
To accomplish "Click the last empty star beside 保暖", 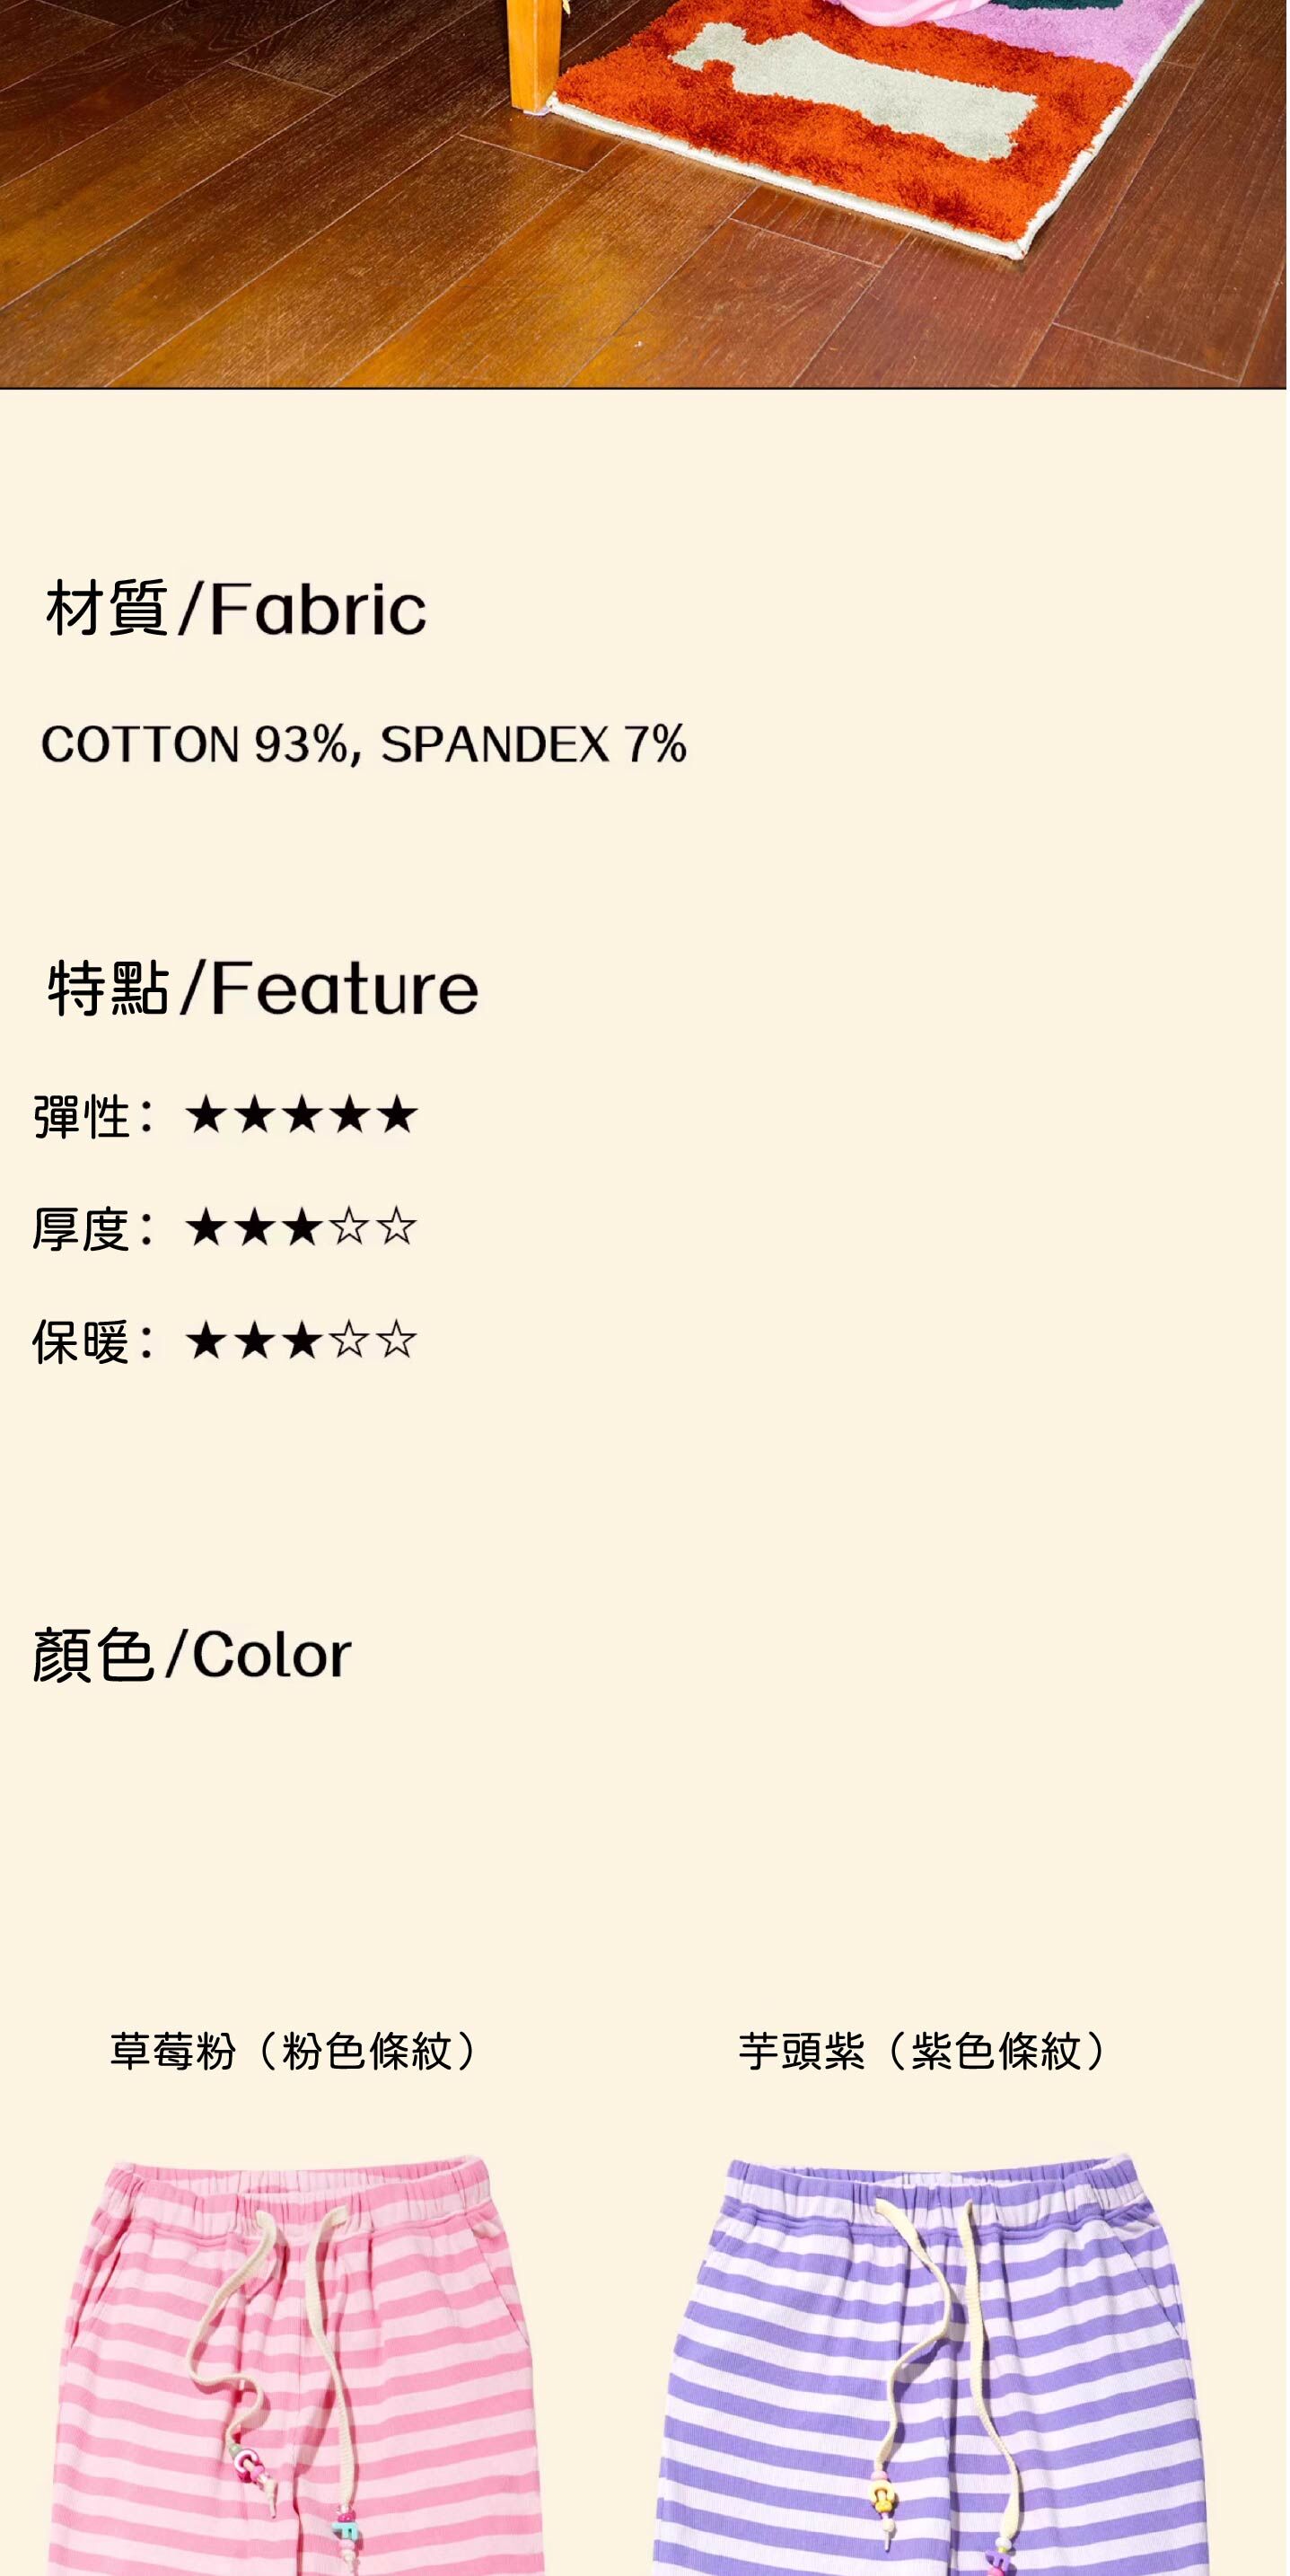I will (397, 1340).
